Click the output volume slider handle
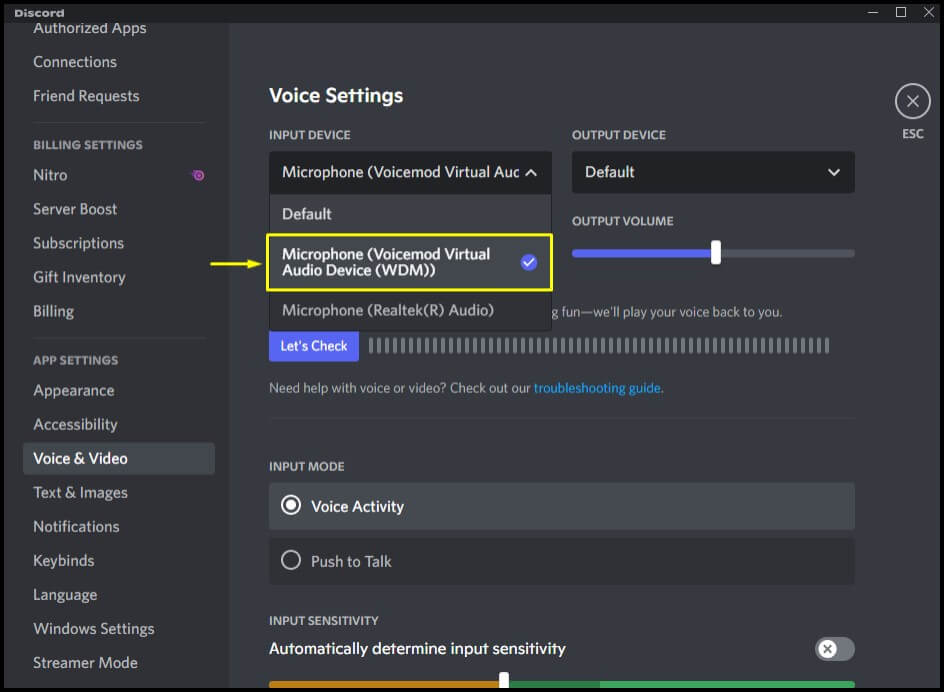Screen dimensions: 944x692 [716, 253]
